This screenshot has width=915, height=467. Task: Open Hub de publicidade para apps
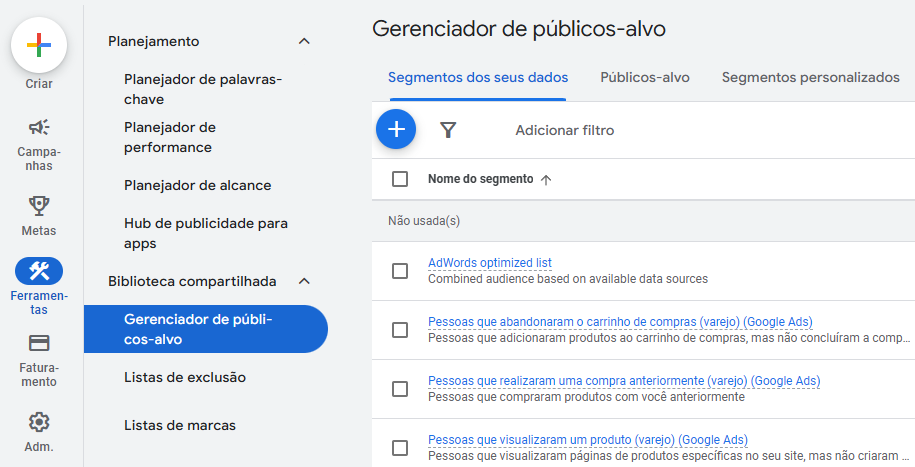[206, 234]
